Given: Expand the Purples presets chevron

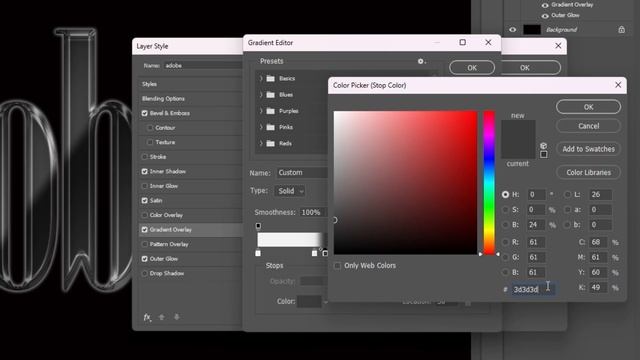Looking at the screenshot, I should pos(261,111).
